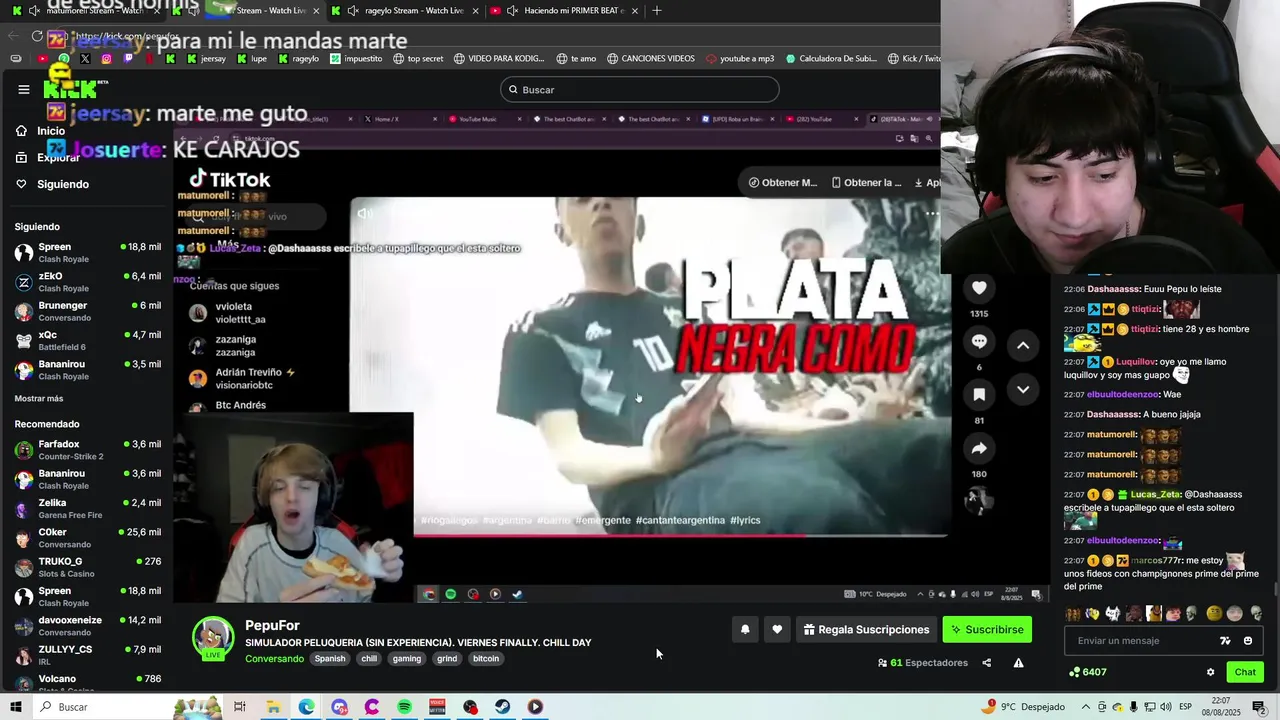
Task: Open Microsoft Edge from taskbar
Action: pos(306,707)
